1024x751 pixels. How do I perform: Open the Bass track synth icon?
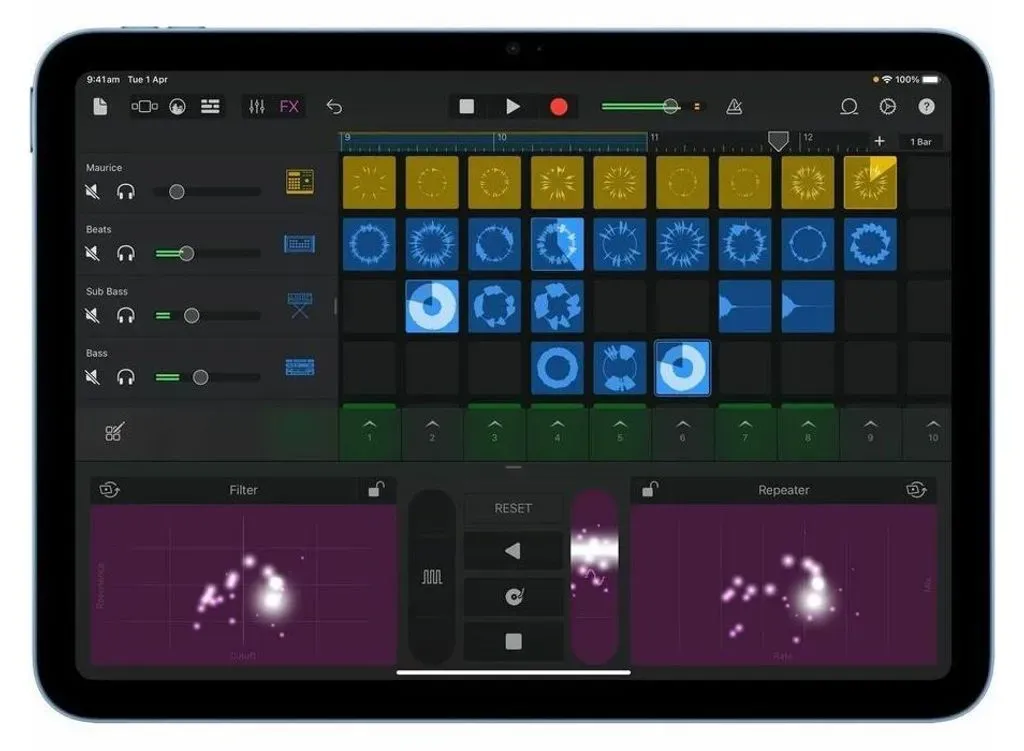click(300, 367)
